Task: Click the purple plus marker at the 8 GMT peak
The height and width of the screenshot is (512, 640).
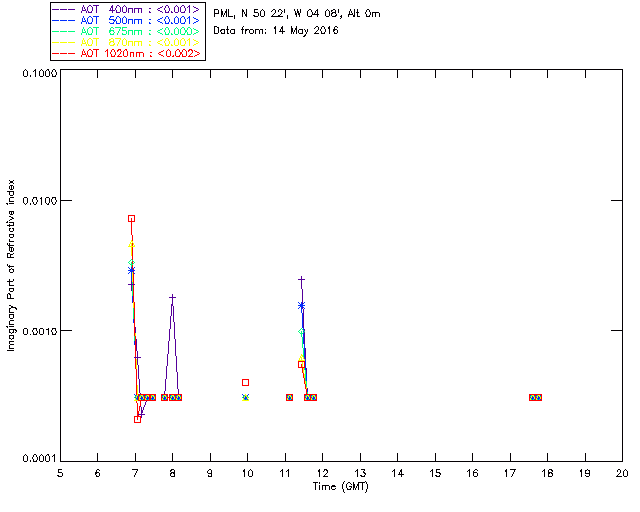Action: pyautogui.click(x=173, y=298)
